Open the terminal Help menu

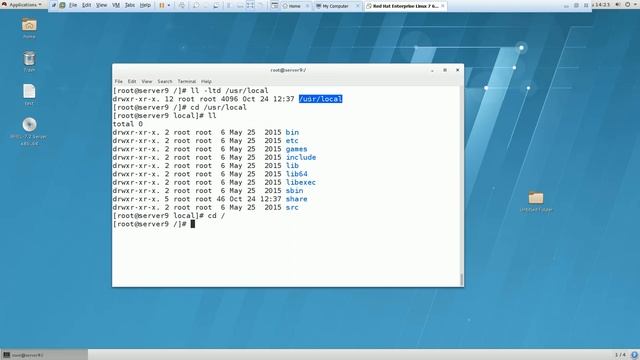(x=206, y=81)
